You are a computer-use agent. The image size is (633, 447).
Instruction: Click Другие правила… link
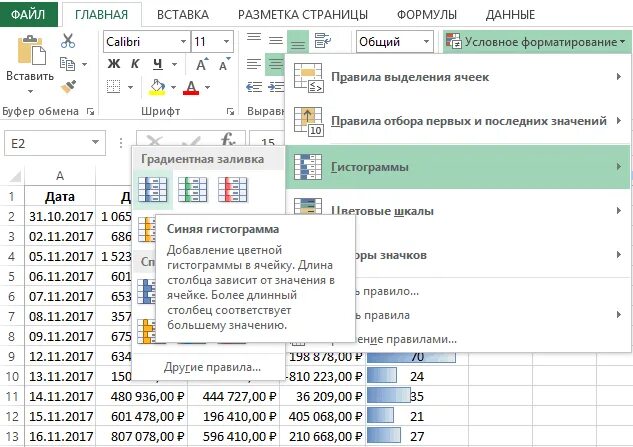(212, 367)
